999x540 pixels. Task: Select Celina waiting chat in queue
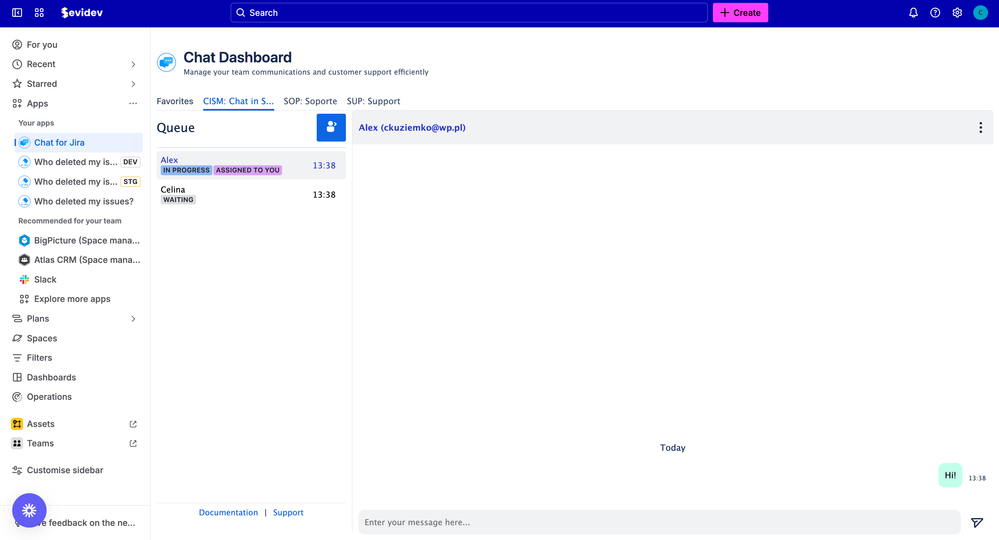click(x=251, y=194)
